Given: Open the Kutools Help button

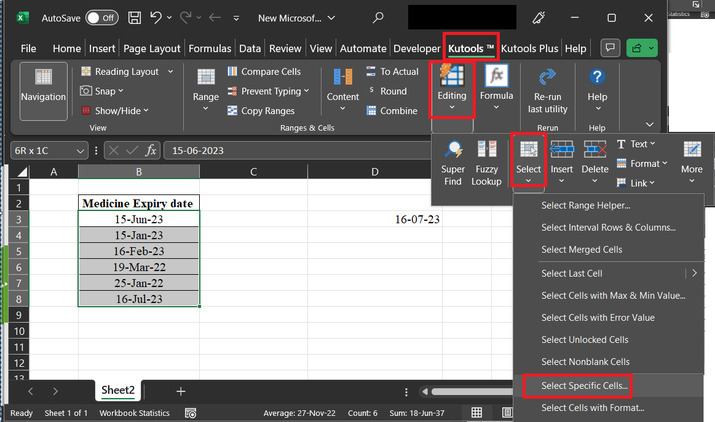Looking at the screenshot, I should (597, 90).
